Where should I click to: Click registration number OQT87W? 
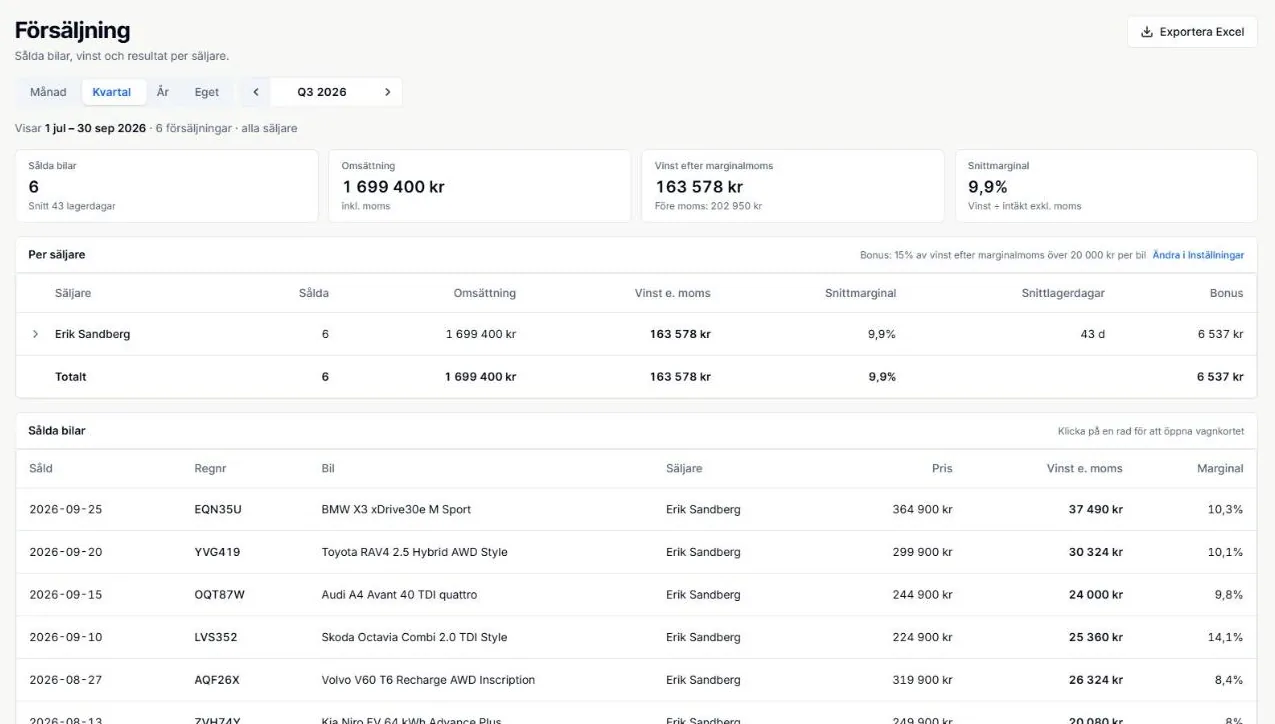pyautogui.click(x=220, y=595)
